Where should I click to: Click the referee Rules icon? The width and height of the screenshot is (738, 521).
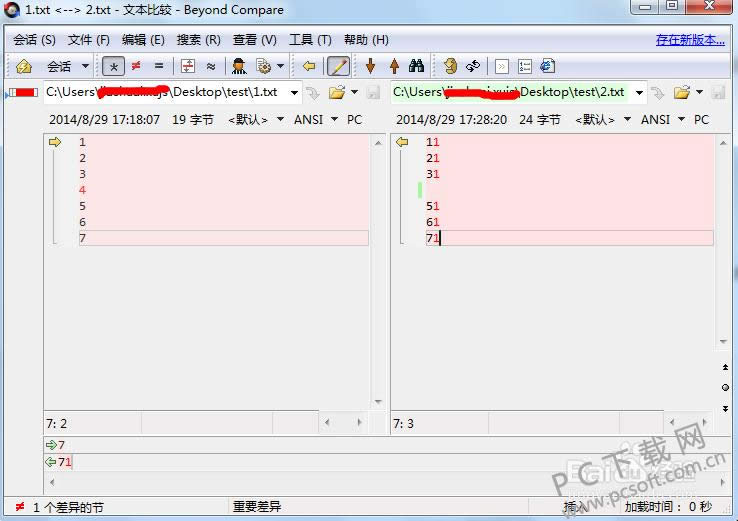click(x=239, y=67)
